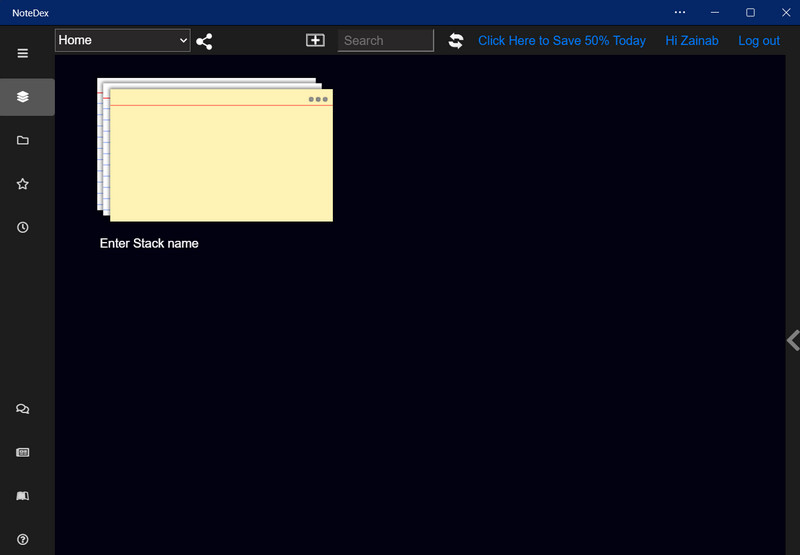The width and height of the screenshot is (800, 555).
Task: Sync notes with the refresh arrows icon
Action: point(456,41)
